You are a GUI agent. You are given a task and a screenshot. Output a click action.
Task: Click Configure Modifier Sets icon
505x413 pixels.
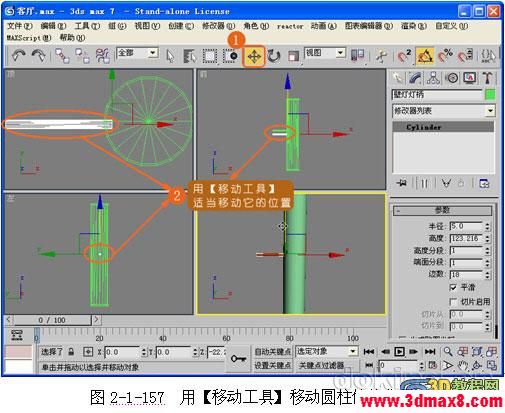(x=484, y=183)
